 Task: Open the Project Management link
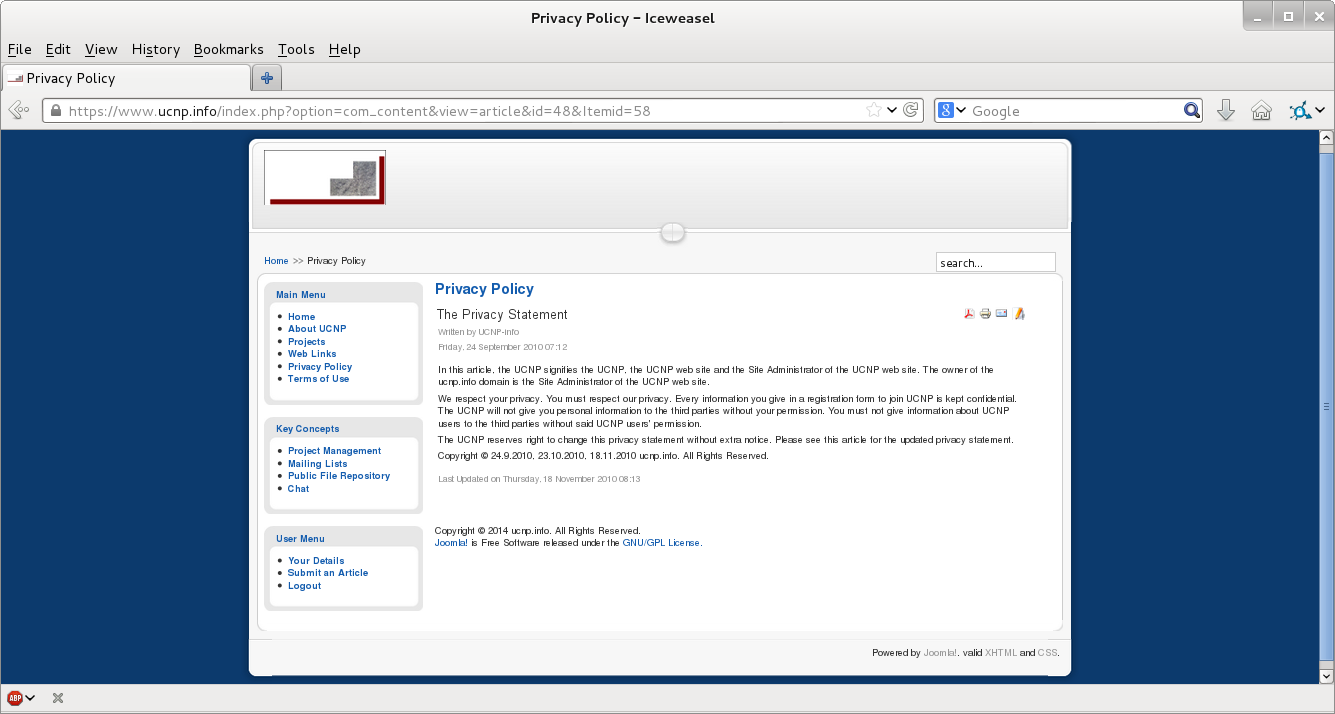pyautogui.click(x=334, y=451)
